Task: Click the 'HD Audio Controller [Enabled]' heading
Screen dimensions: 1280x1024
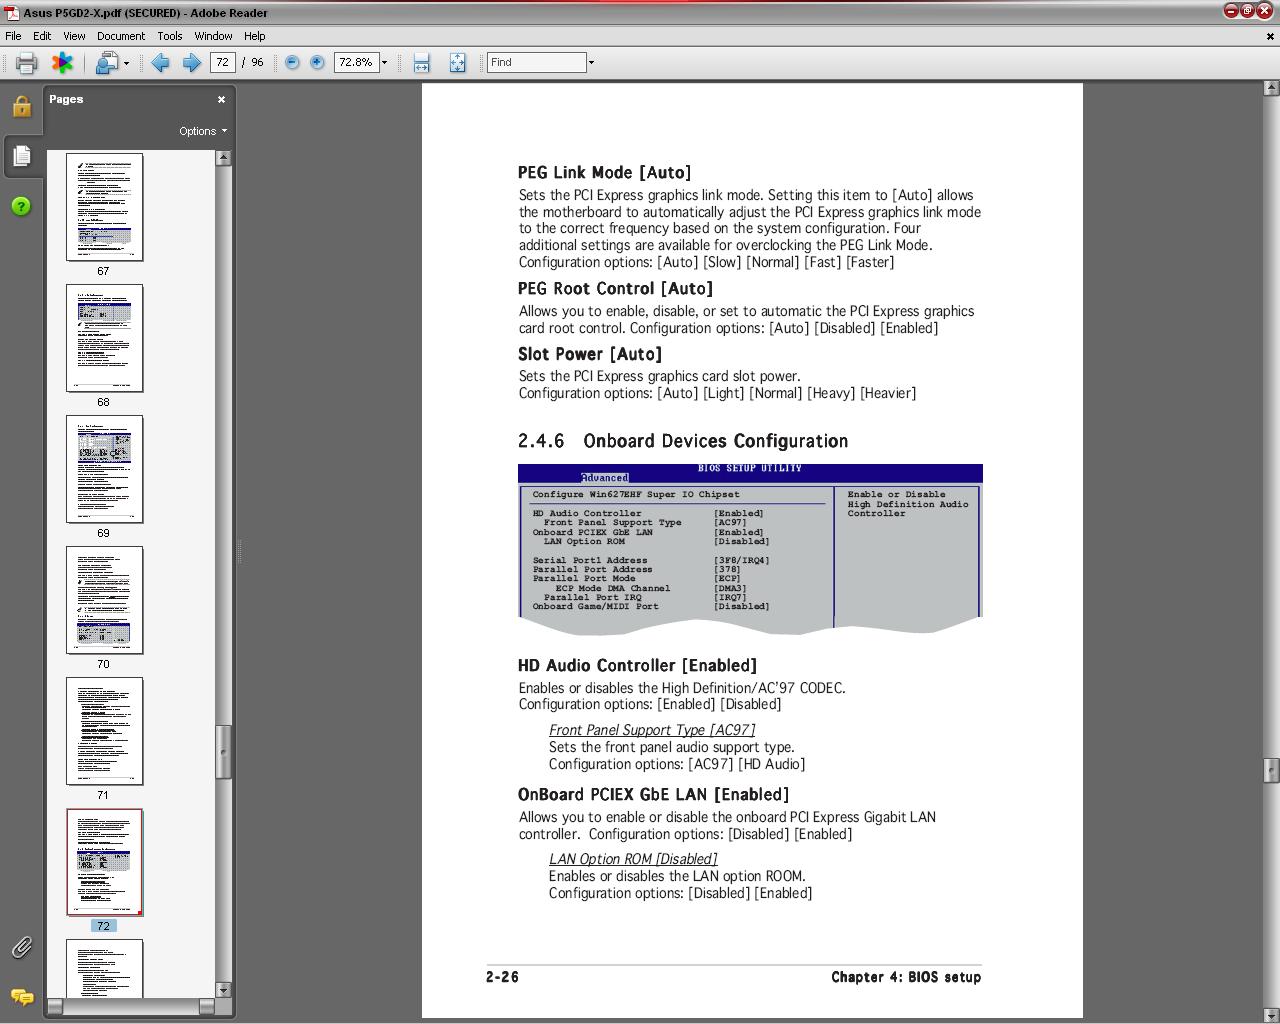Action: pyautogui.click(x=637, y=666)
